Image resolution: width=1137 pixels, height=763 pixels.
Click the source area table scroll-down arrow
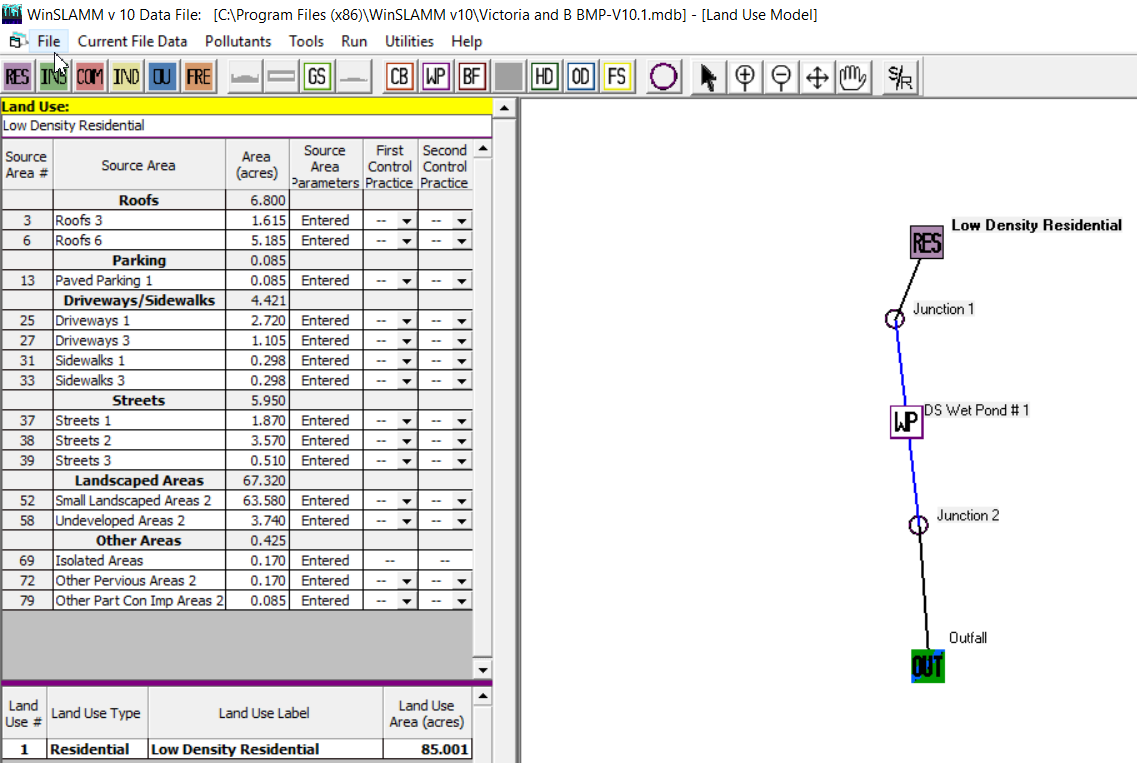coord(482,669)
